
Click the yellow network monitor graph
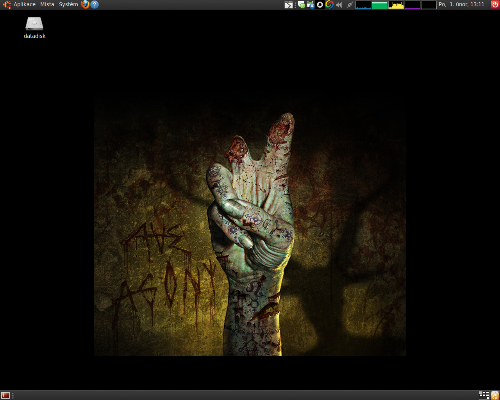(396, 5)
